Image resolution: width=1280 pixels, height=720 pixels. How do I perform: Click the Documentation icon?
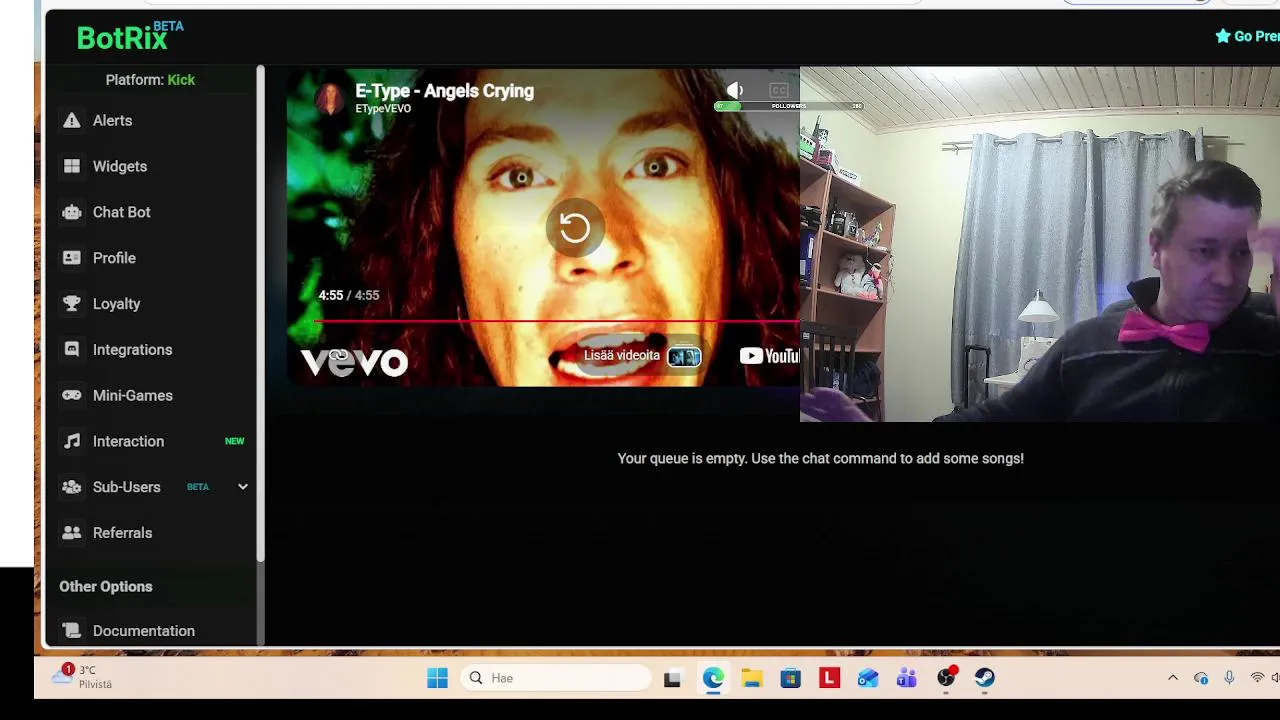point(72,631)
